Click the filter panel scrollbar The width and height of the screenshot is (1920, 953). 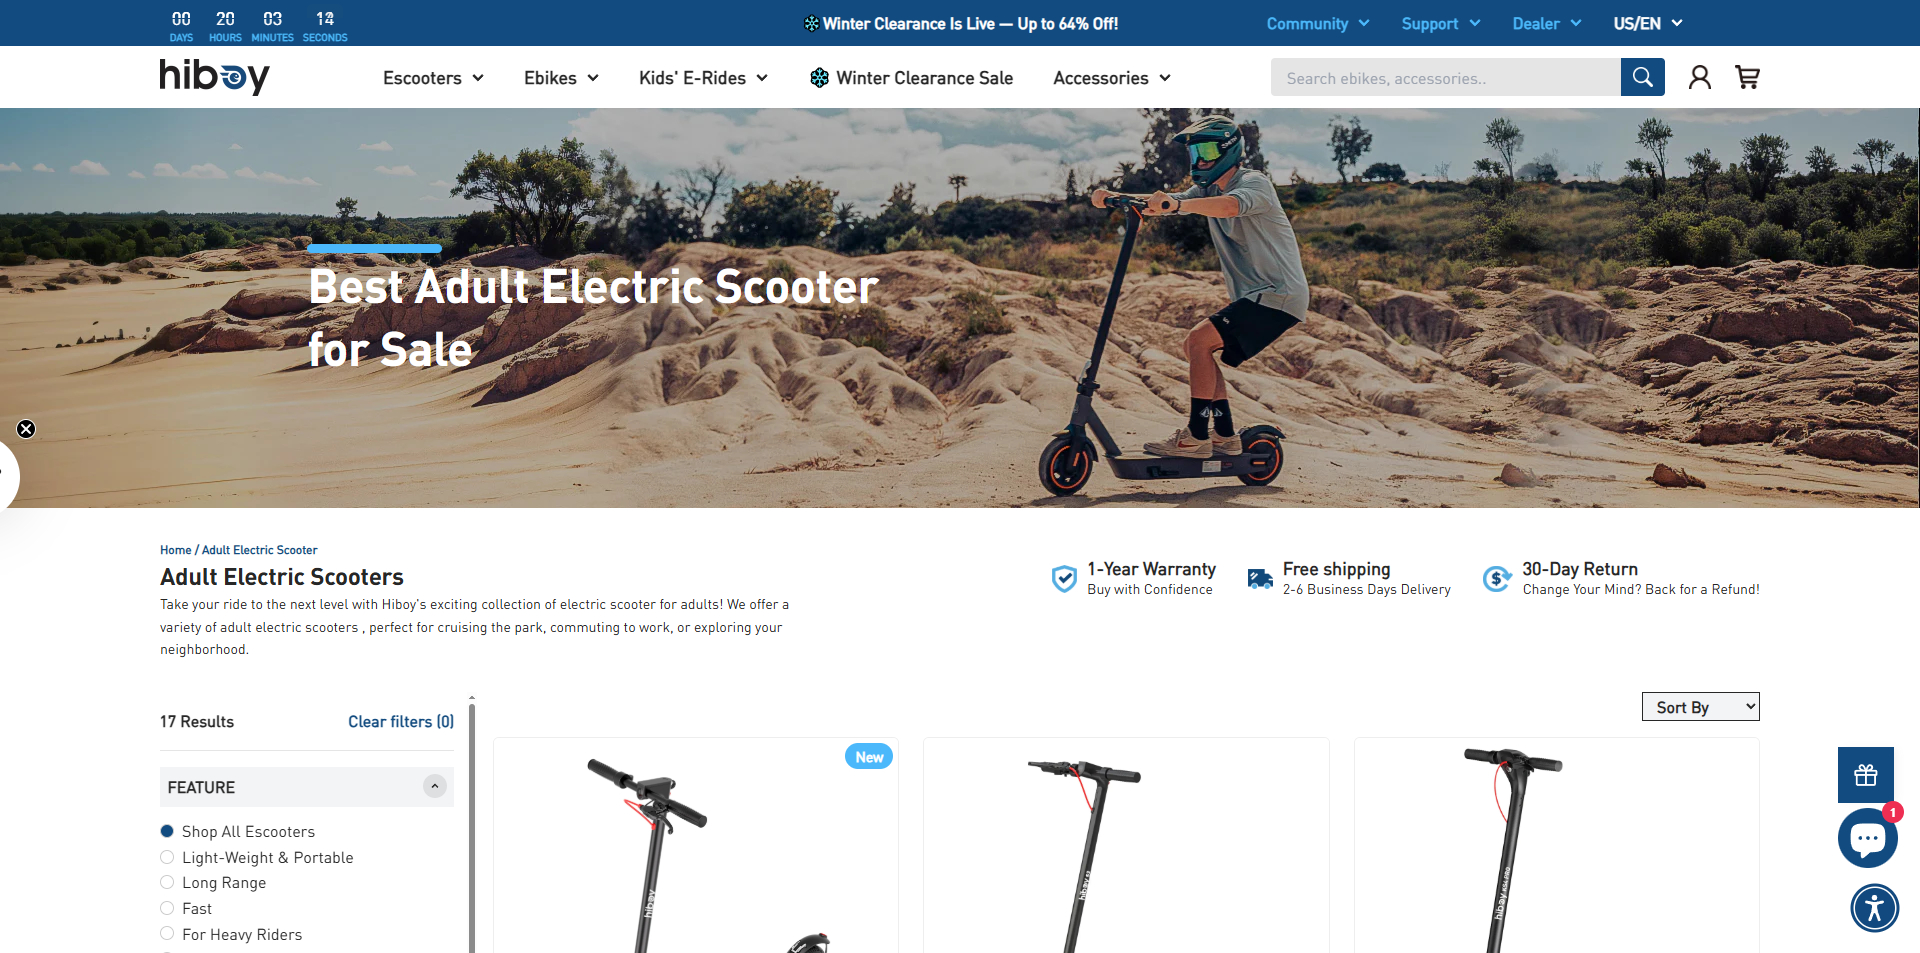pyautogui.click(x=472, y=824)
